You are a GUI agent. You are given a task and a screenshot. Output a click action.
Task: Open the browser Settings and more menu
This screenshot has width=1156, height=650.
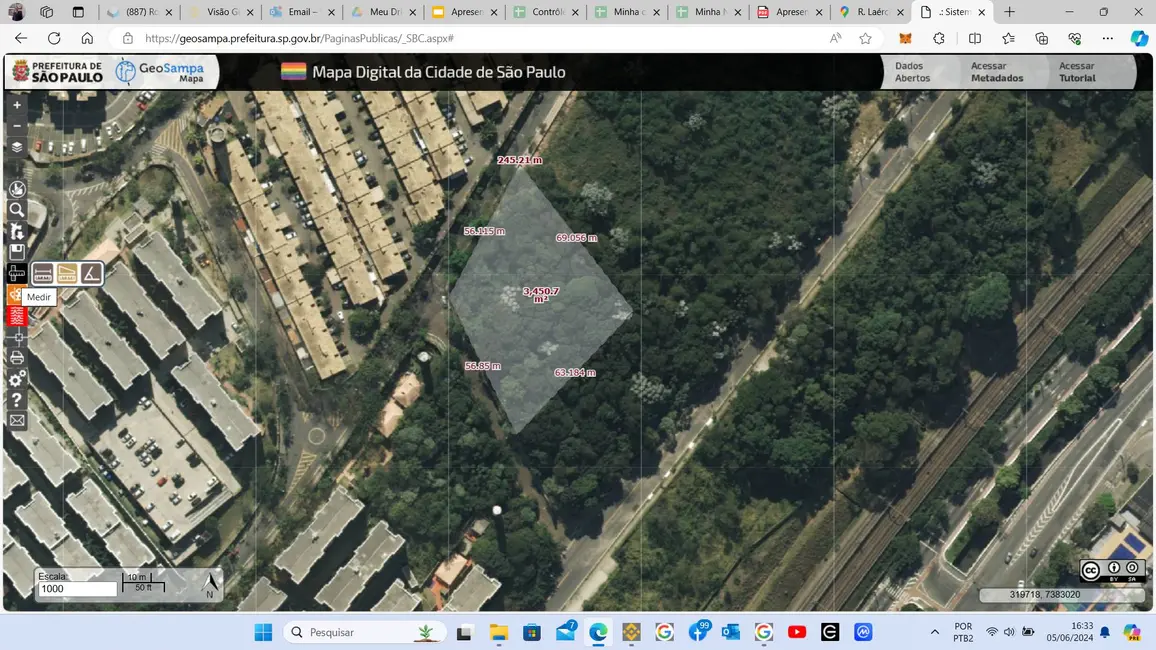1107,38
